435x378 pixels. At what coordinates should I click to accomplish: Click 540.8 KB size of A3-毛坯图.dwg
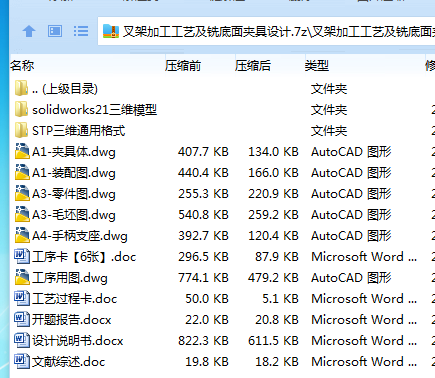click(203, 215)
